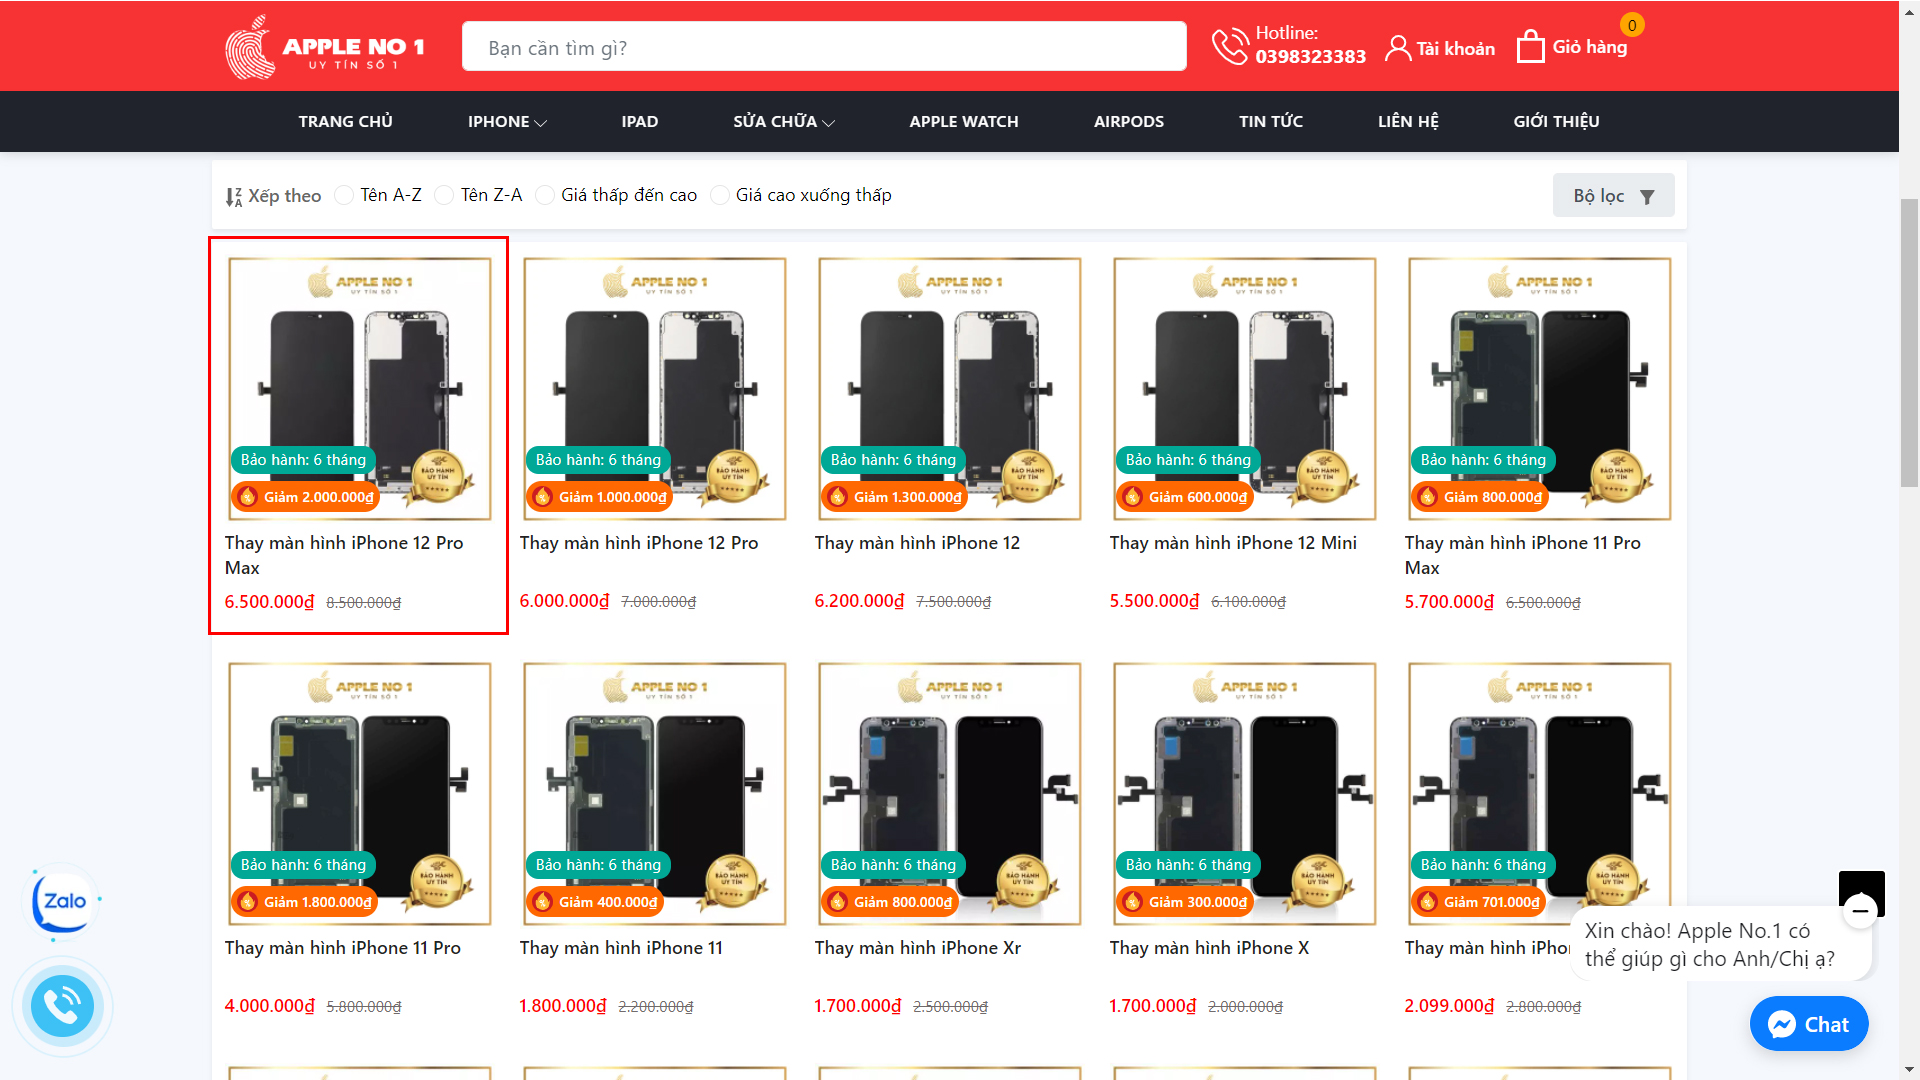Select the Giá cao xuống thấp sort option
1920x1080 pixels.
[x=719, y=195]
